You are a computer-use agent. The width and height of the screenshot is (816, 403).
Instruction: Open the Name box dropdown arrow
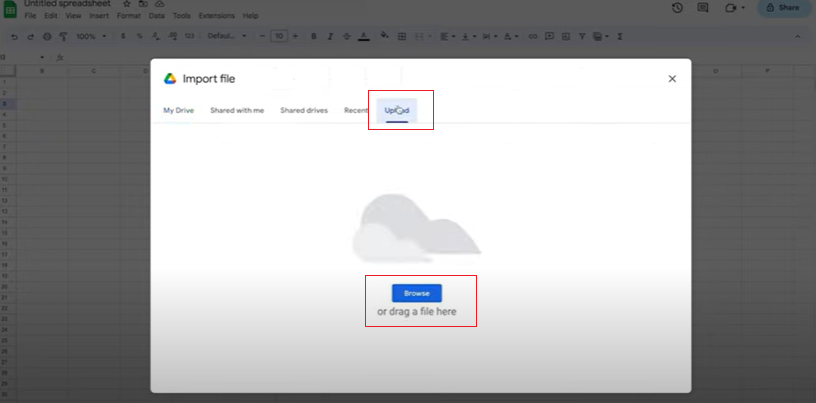(43, 57)
